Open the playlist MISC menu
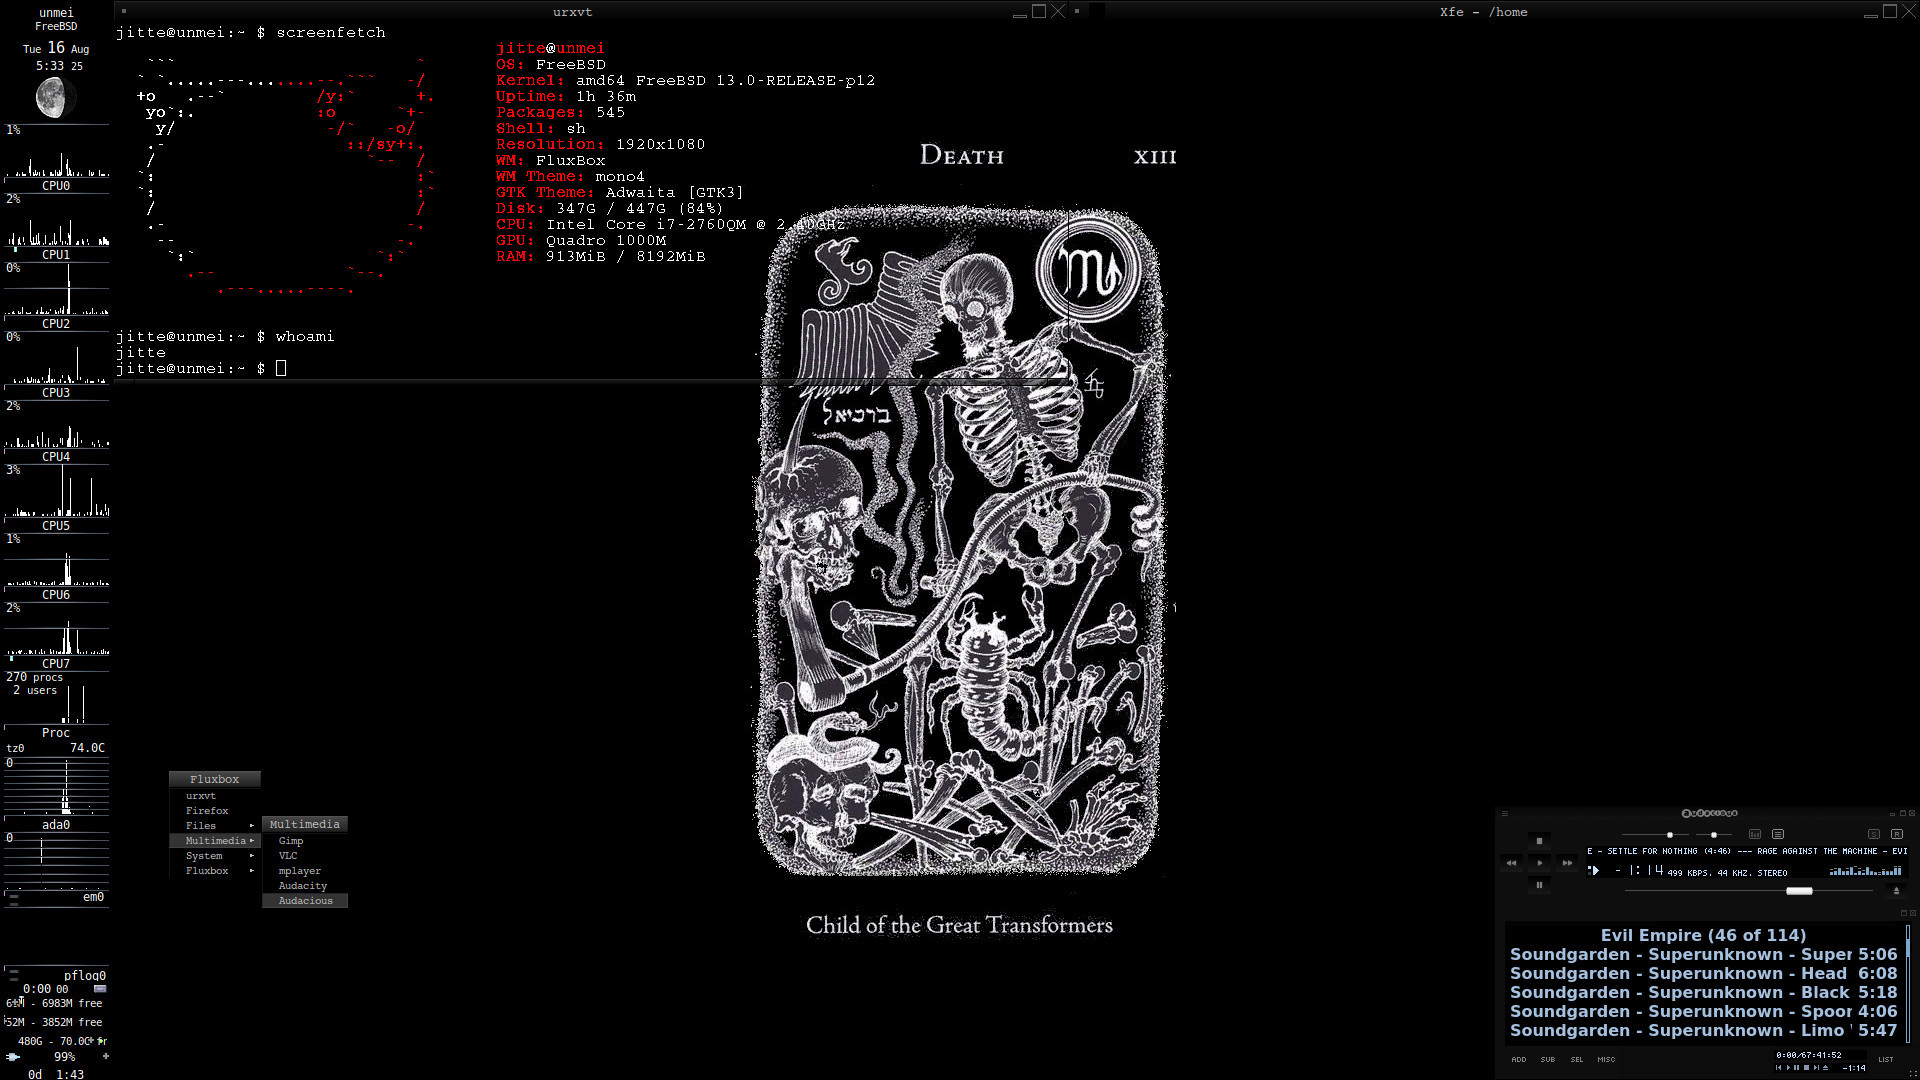Image resolution: width=1920 pixels, height=1080 pixels. [1606, 1060]
